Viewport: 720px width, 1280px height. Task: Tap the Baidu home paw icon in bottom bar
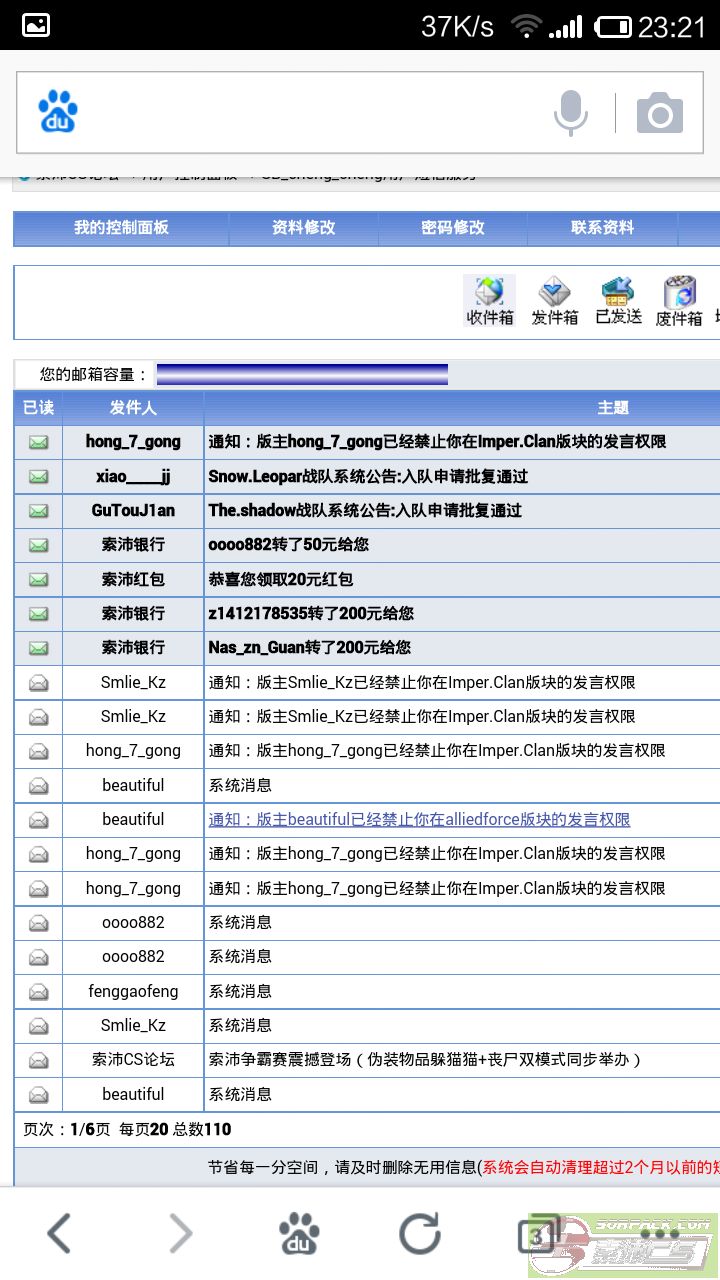point(299,1234)
